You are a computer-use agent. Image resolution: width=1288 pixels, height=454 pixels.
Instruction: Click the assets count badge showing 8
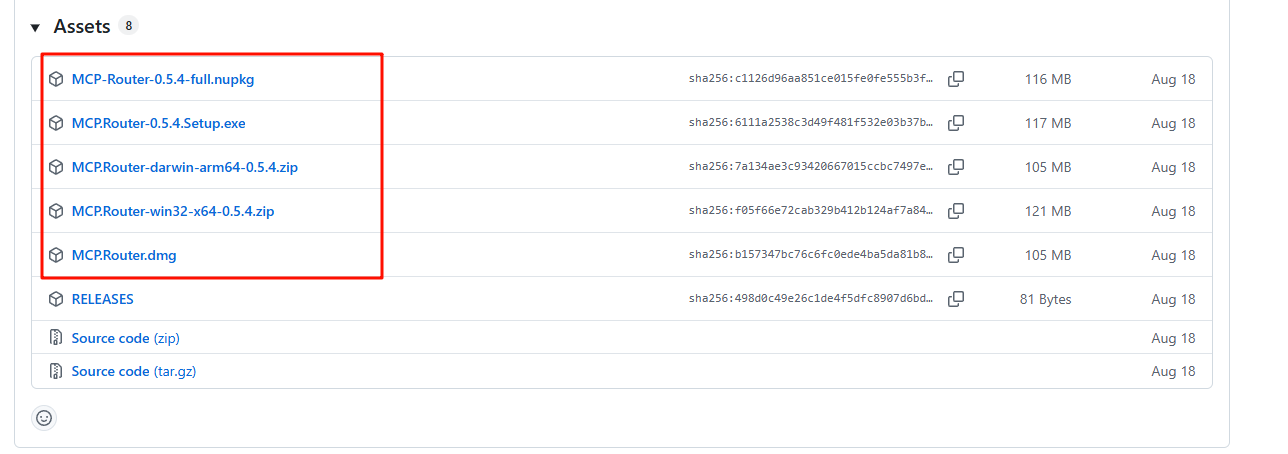128,26
